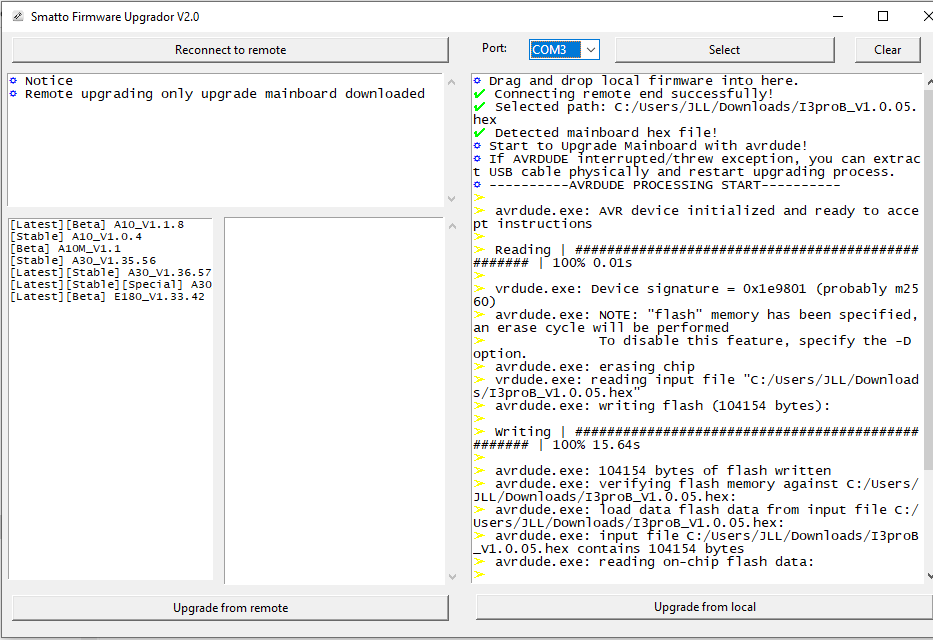Click scroll down arrow of log panel

tap(929, 575)
